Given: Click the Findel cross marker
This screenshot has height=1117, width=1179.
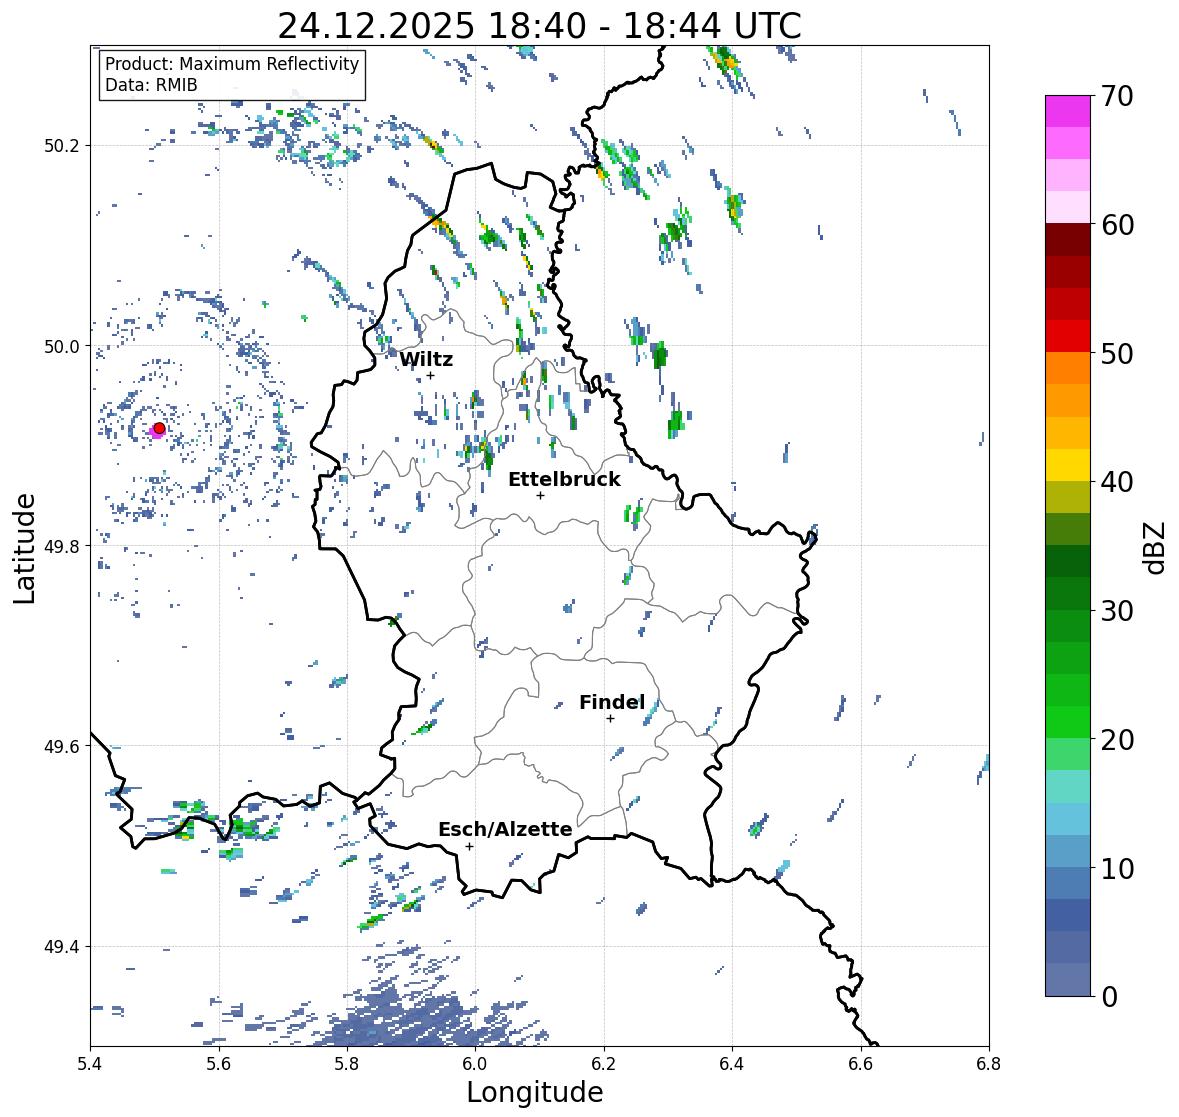Looking at the screenshot, I should (x=611, y=719).
